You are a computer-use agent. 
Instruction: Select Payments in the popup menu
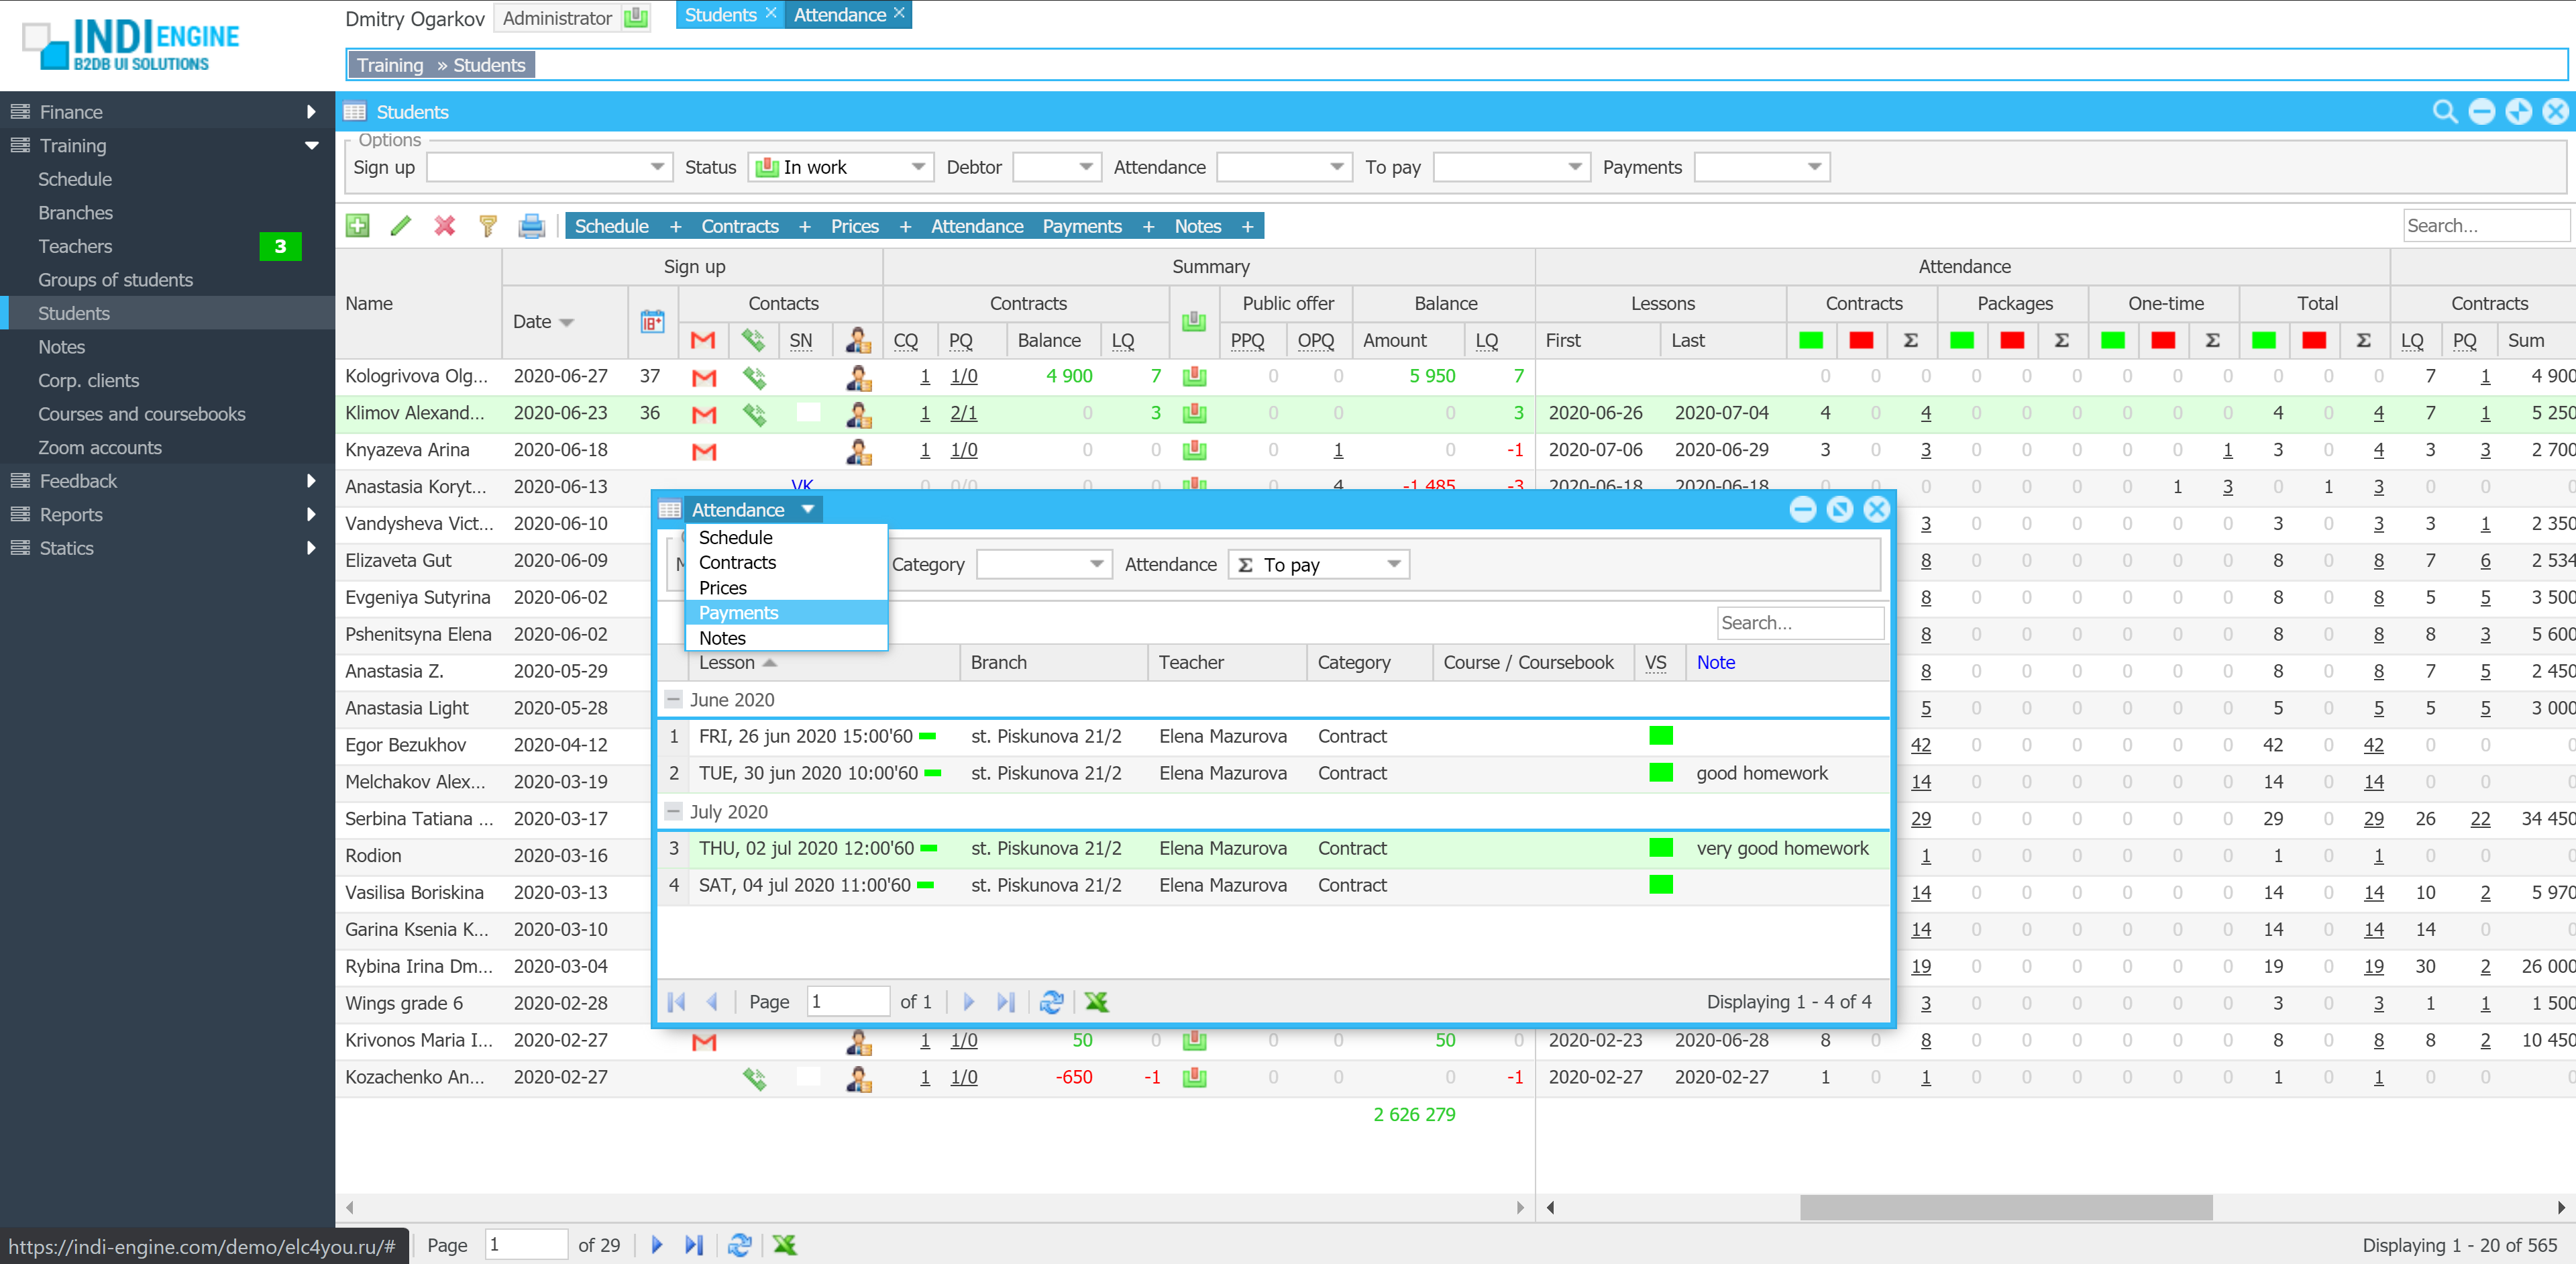738,613
